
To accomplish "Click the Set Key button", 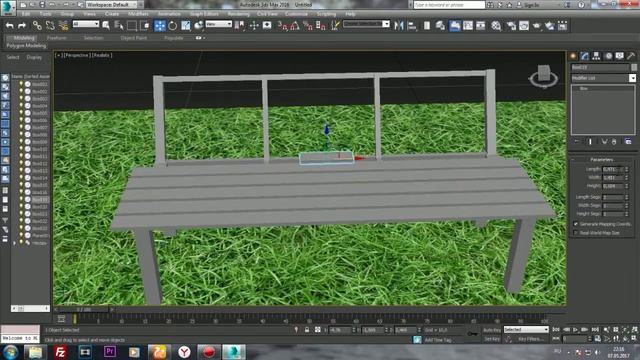I will coord(491,339).
